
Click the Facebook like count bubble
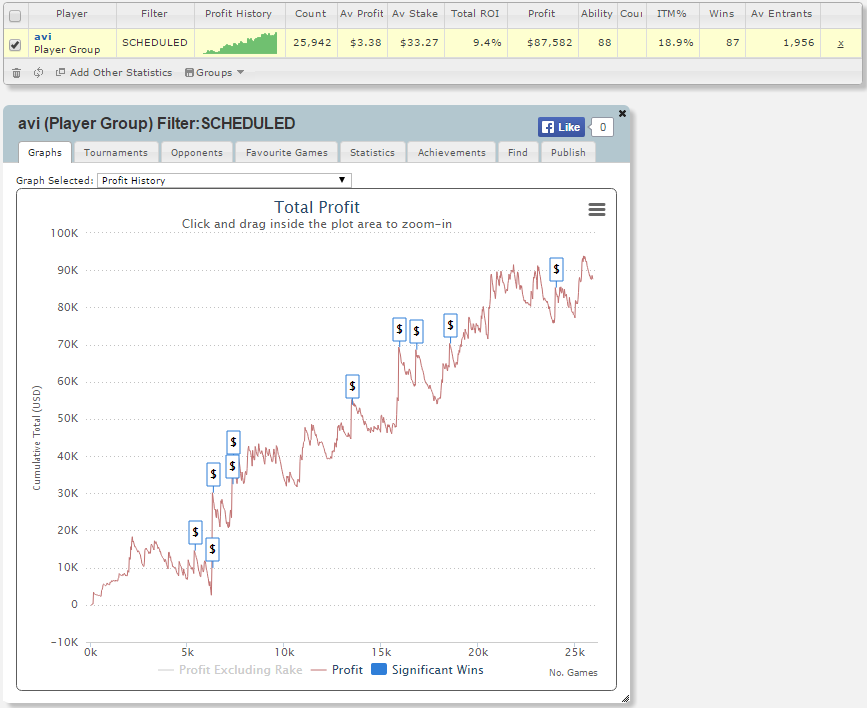(602, 127)
